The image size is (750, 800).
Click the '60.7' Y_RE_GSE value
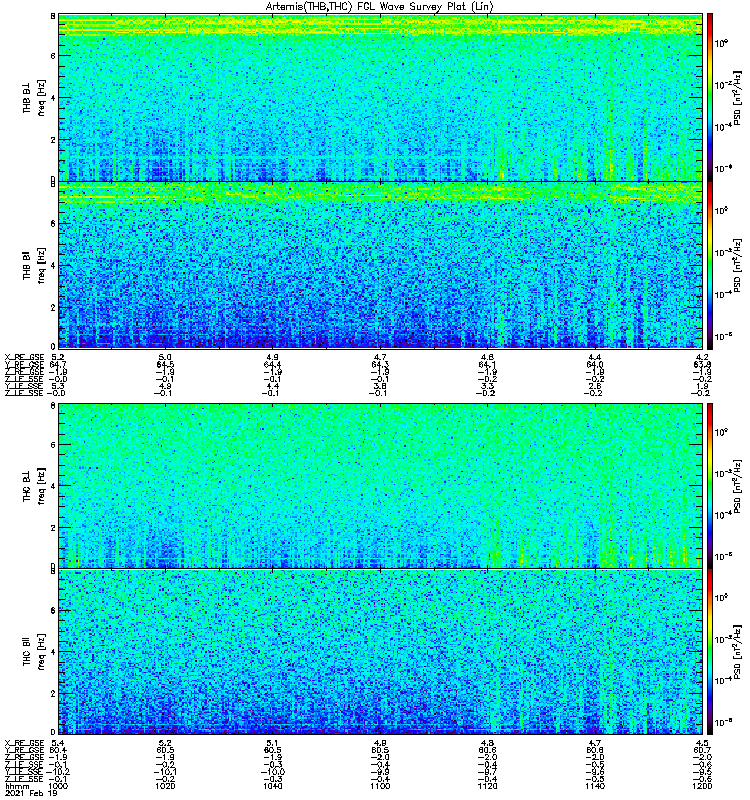(x=702, y=750)
